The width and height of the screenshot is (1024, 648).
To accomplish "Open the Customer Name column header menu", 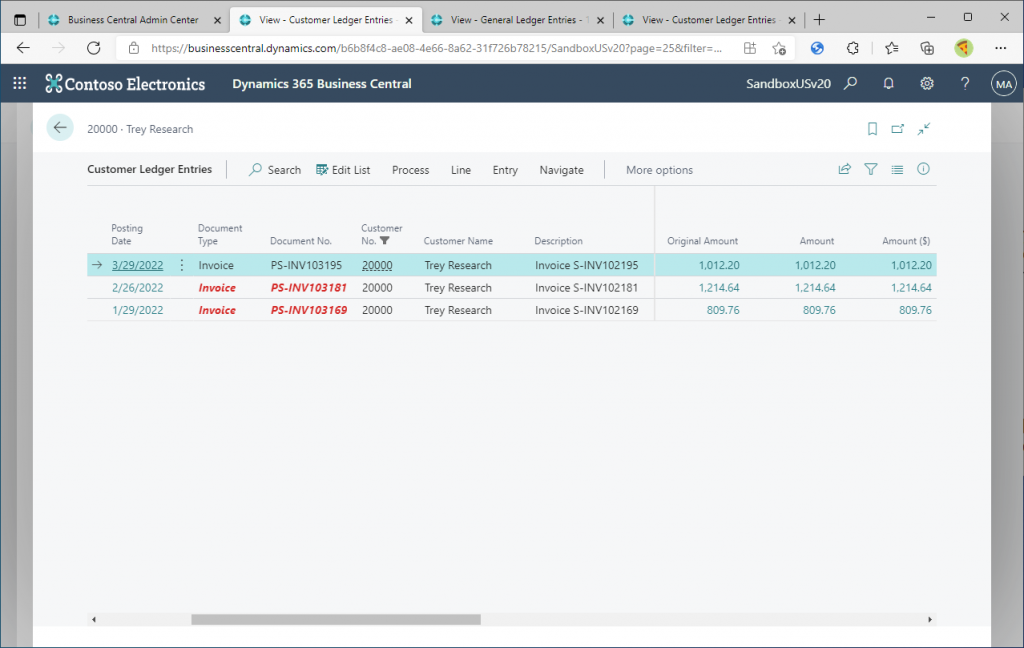I will [458, 240].
